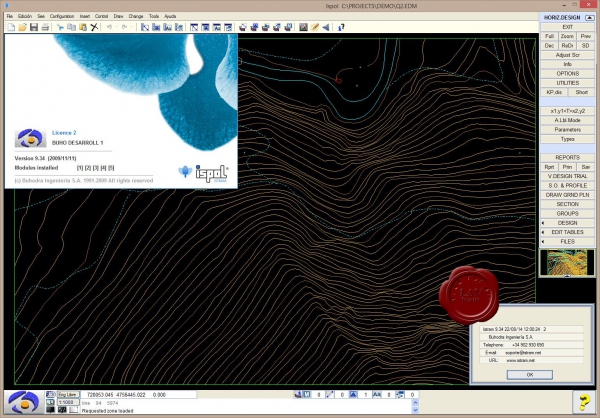Screen dimensions: 600x418
Task: Open OPTIONS in the side panel
Action: (x=567, y=73)
